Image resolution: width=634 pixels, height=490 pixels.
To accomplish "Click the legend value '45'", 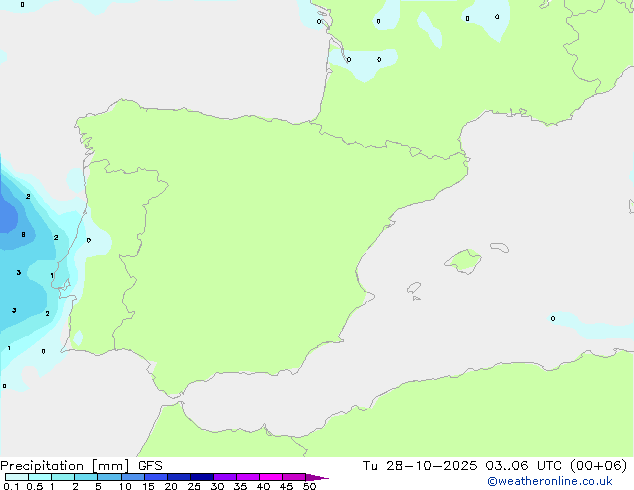I will (286, 486).
